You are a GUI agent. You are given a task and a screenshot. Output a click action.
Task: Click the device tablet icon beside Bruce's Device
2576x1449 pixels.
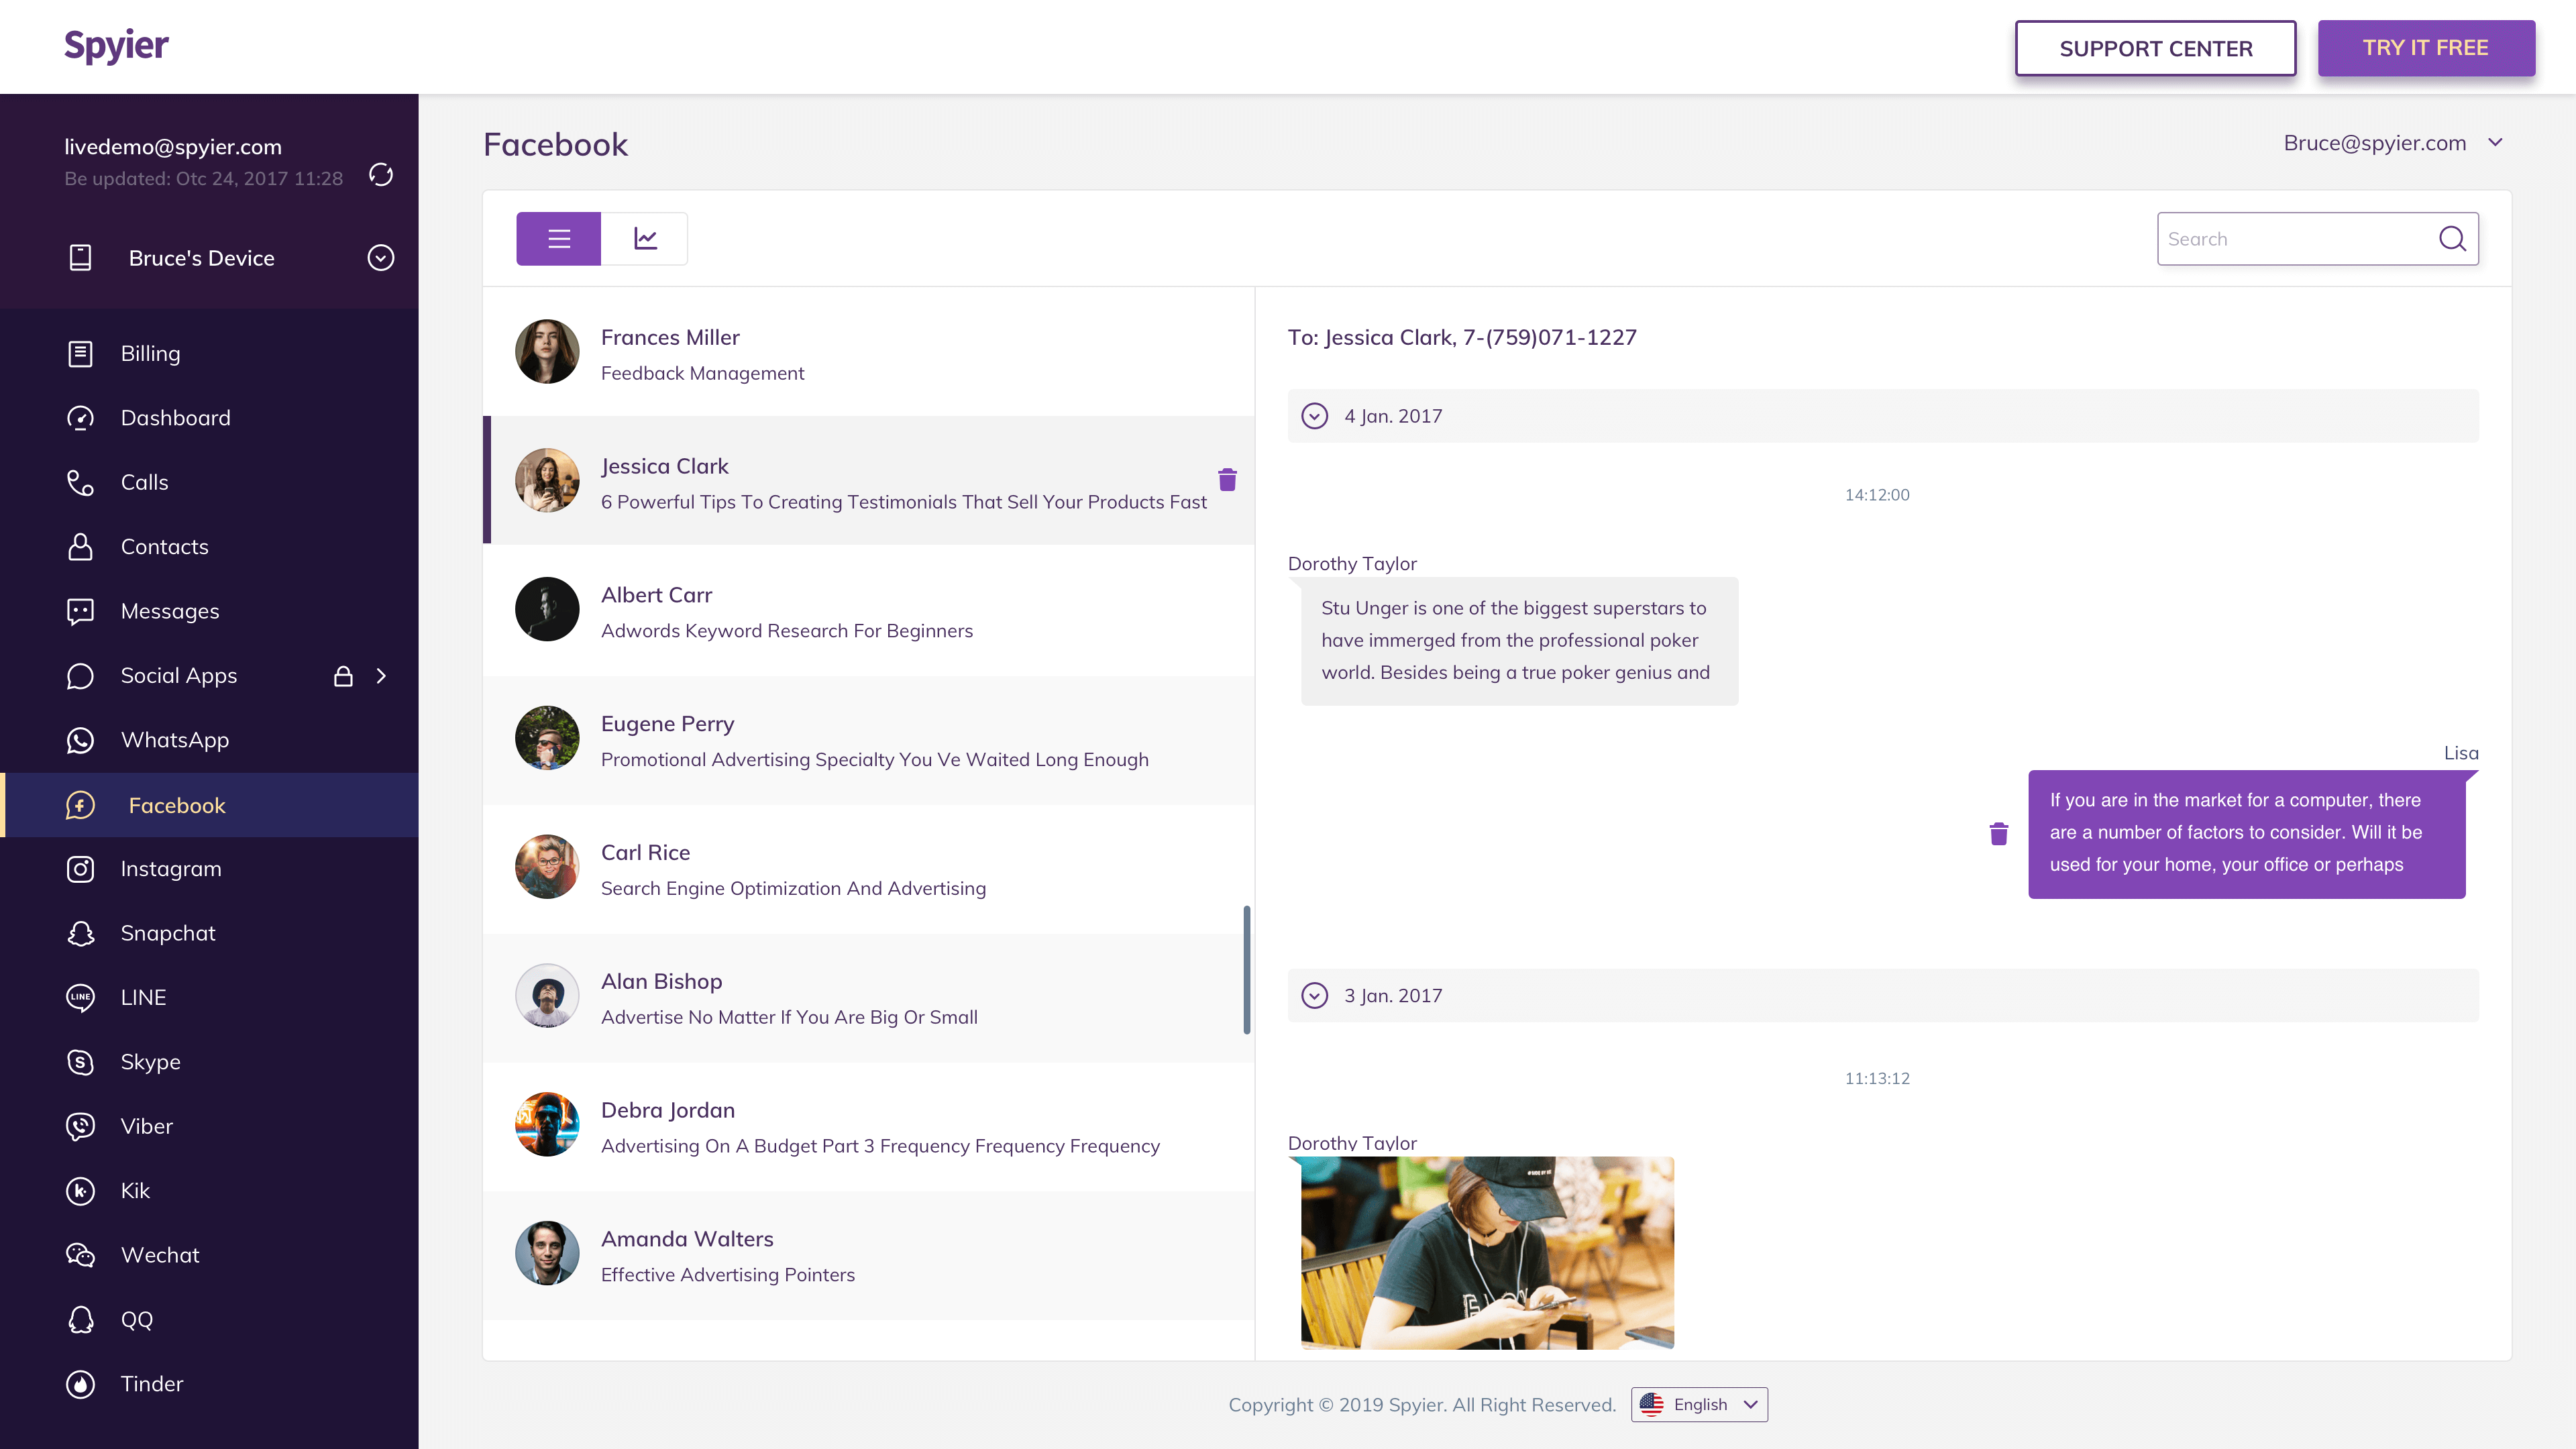[80, 258]
